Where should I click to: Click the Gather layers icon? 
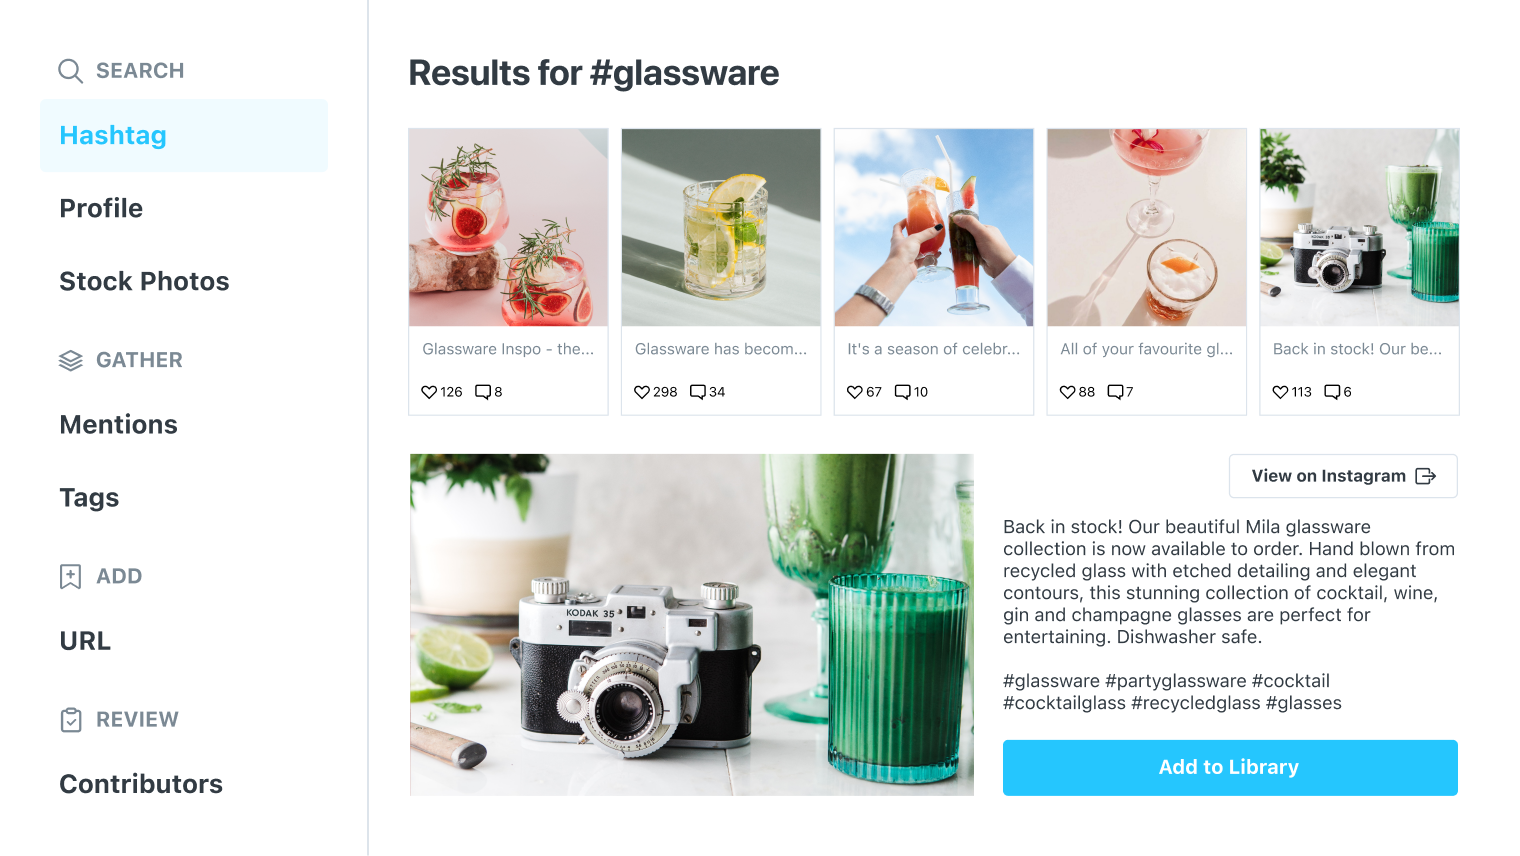click(70, 360)
